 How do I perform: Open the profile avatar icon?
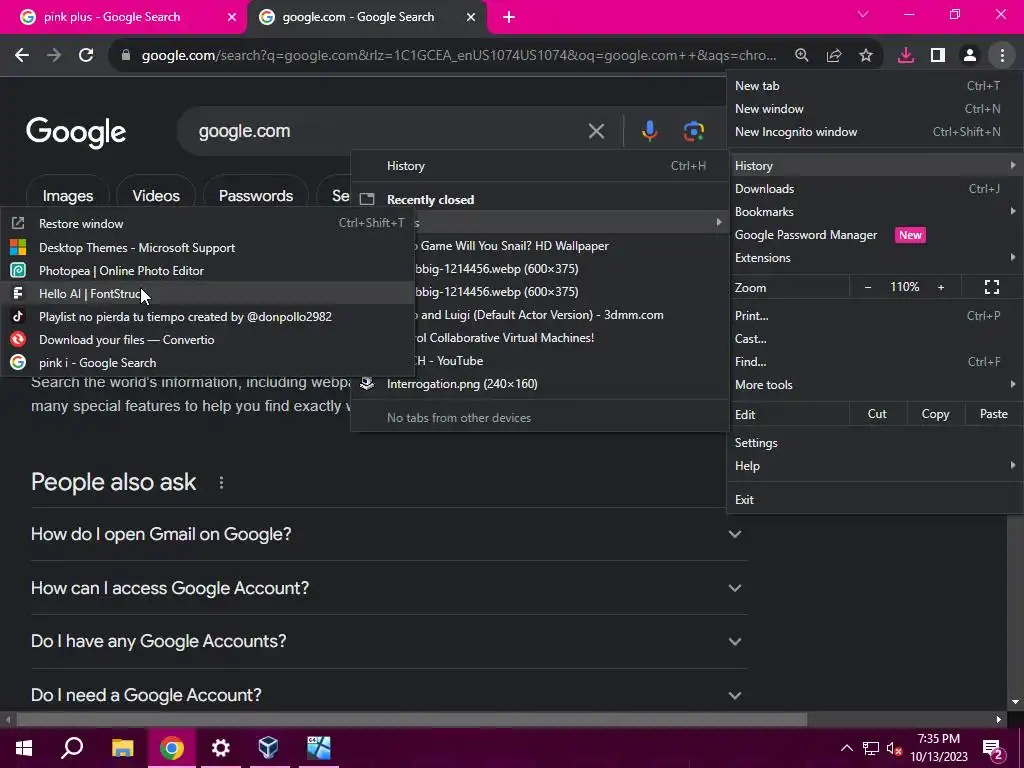click(x=970, y=56)
